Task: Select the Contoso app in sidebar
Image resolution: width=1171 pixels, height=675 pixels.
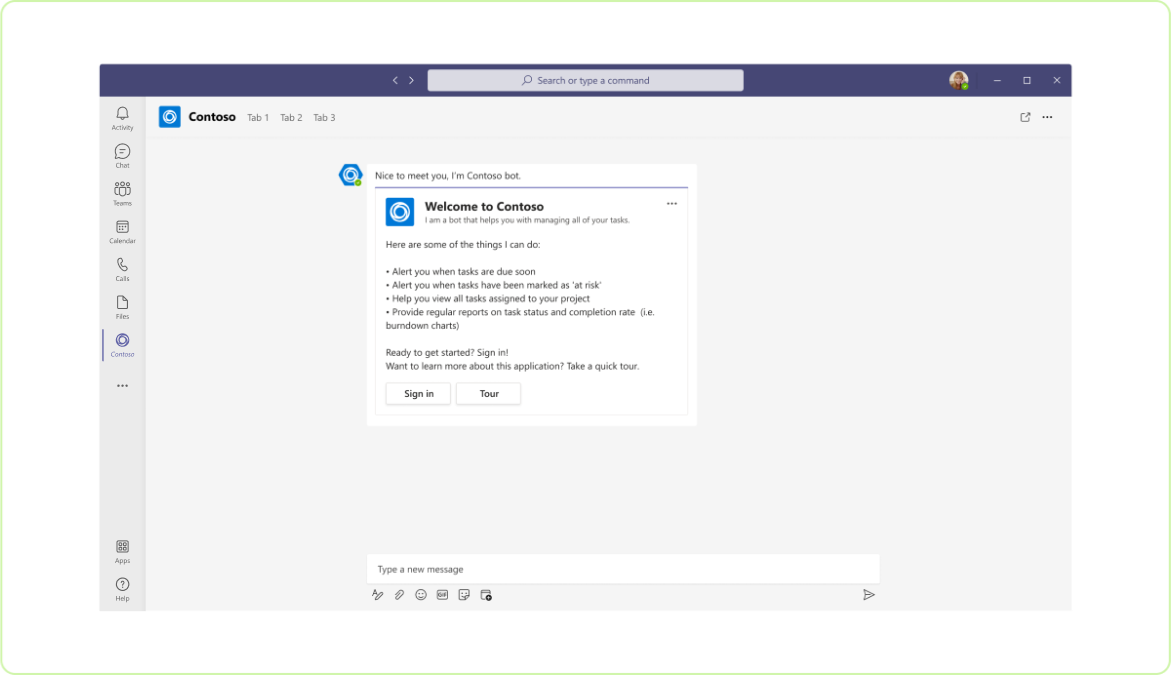Action: 122,345
